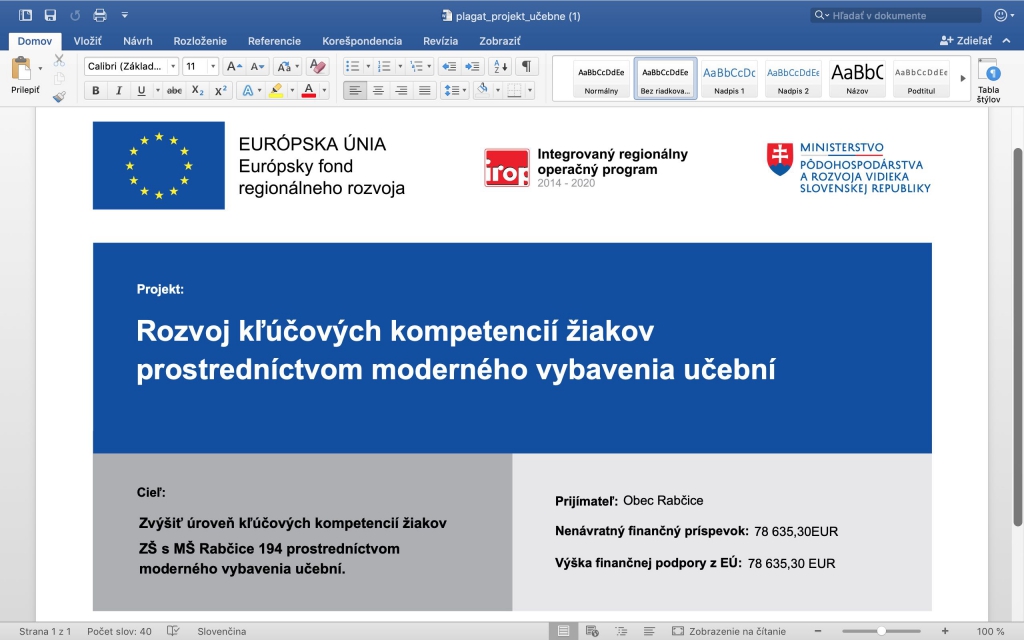This screenshot has width=1024, height=640.
Task: Click the smiley feedback icon
Action: point(1000,15)
